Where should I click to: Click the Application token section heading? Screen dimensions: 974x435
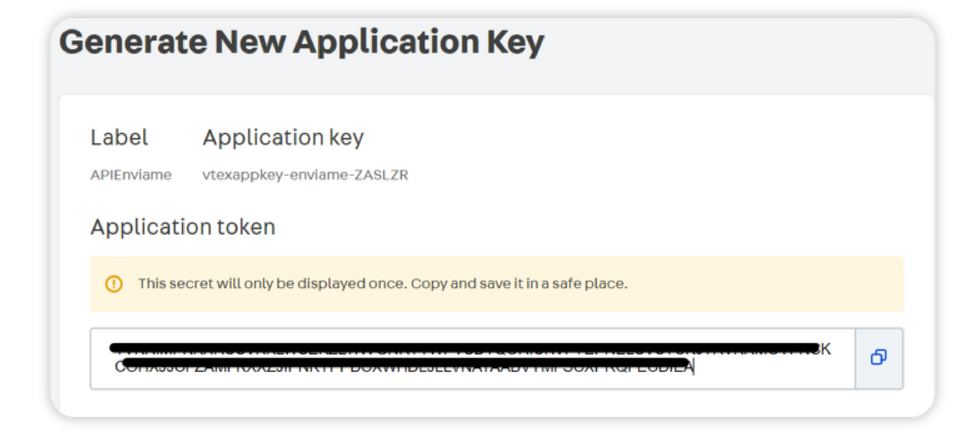coord(182,227)
